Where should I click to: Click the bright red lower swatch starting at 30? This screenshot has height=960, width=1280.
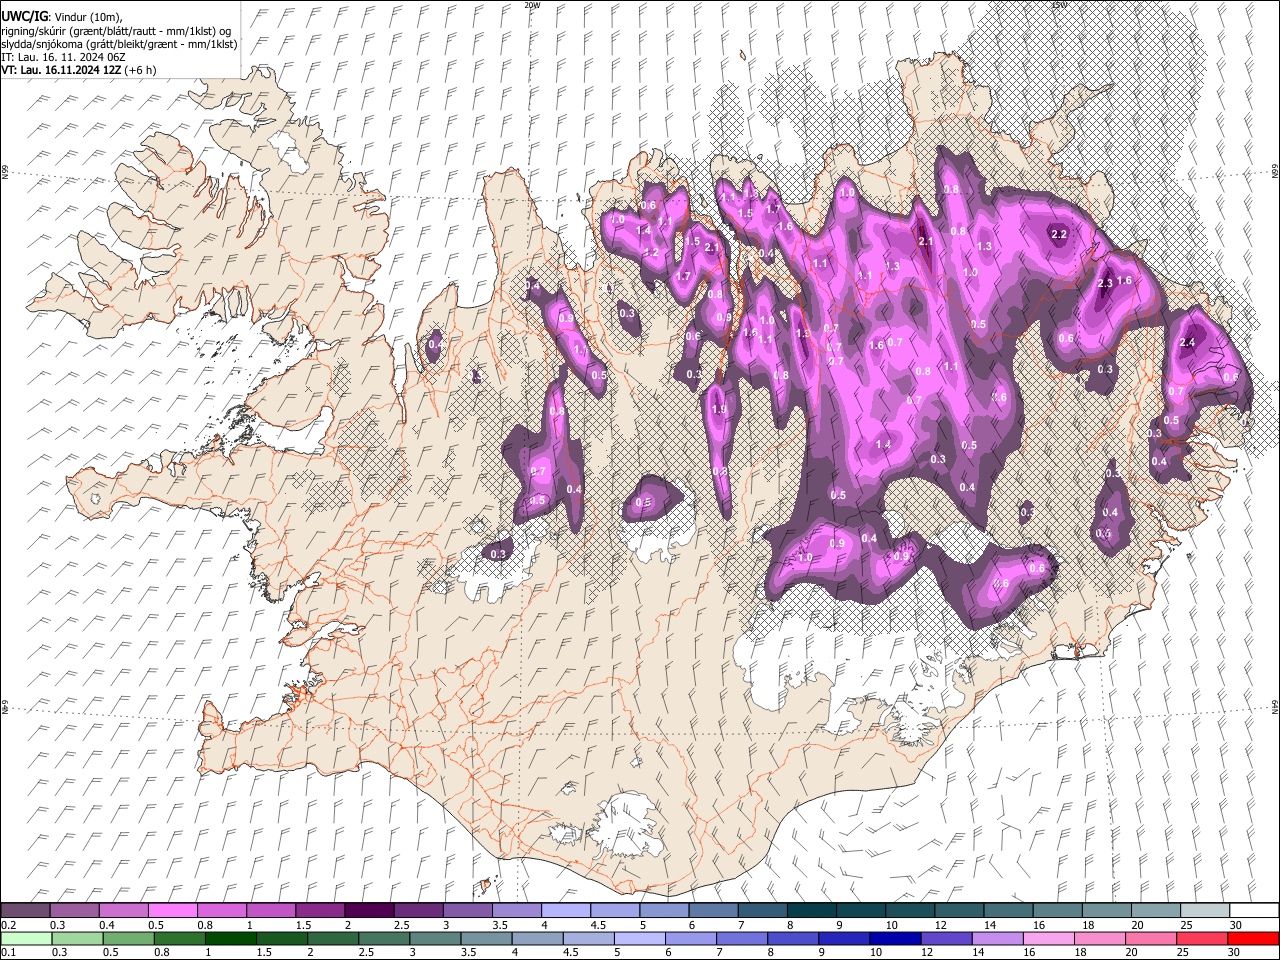(x=1252, y=938)
